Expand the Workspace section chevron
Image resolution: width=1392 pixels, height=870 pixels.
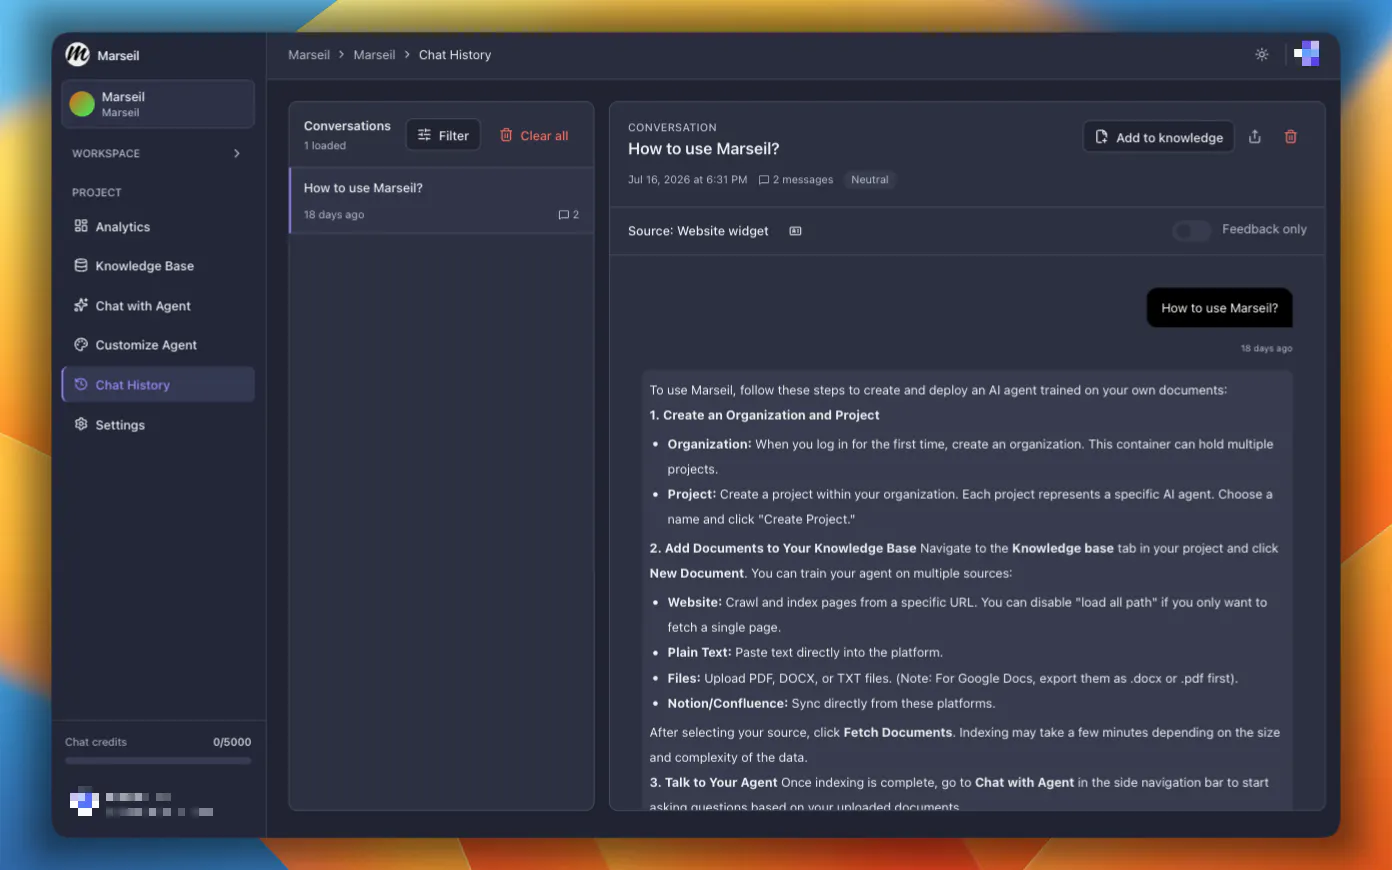click(237, 153)
